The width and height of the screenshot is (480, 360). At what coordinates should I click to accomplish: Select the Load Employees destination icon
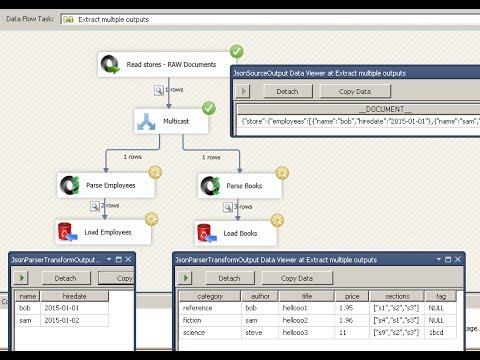point(67,232)
